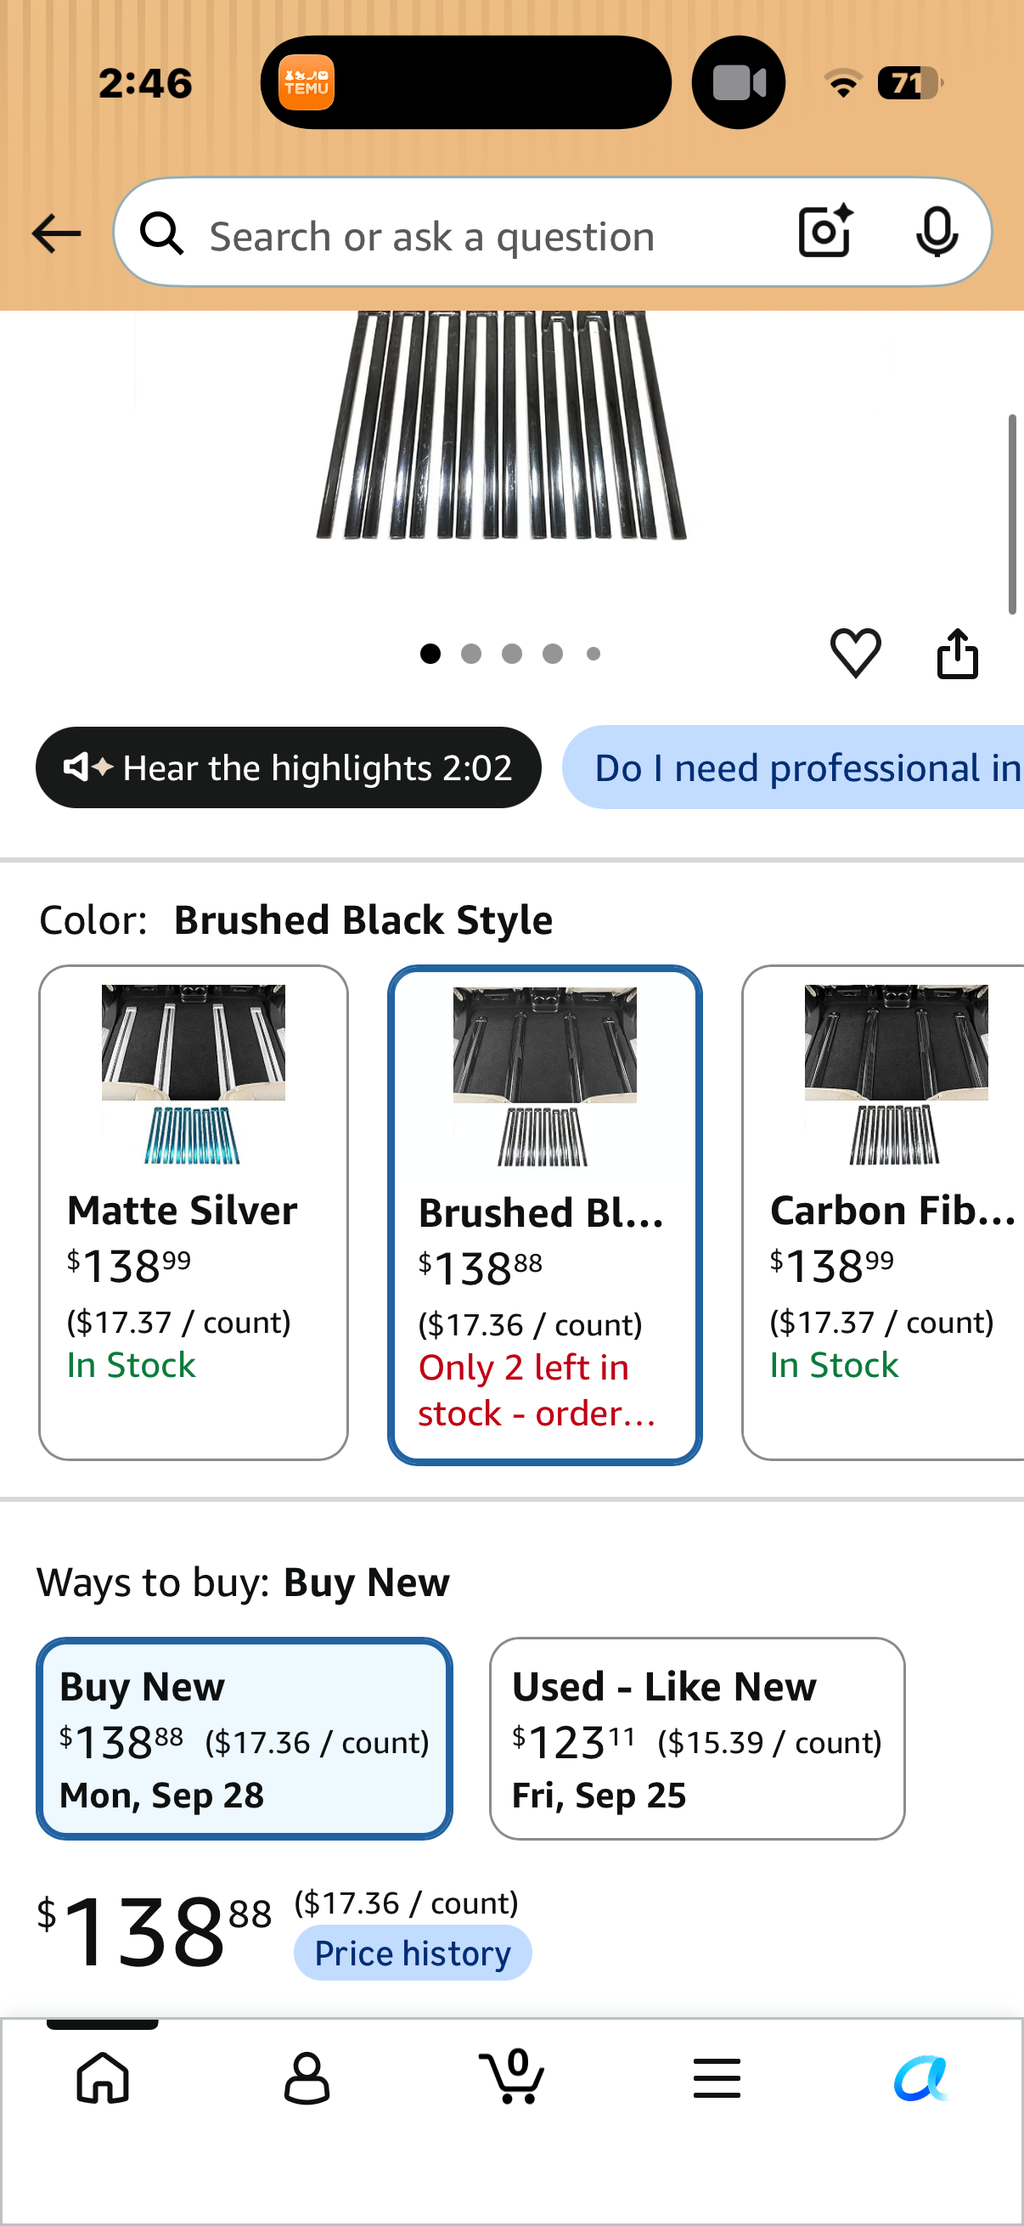Open camera lens search icon
The image size is (1024, 2226).
826,232
